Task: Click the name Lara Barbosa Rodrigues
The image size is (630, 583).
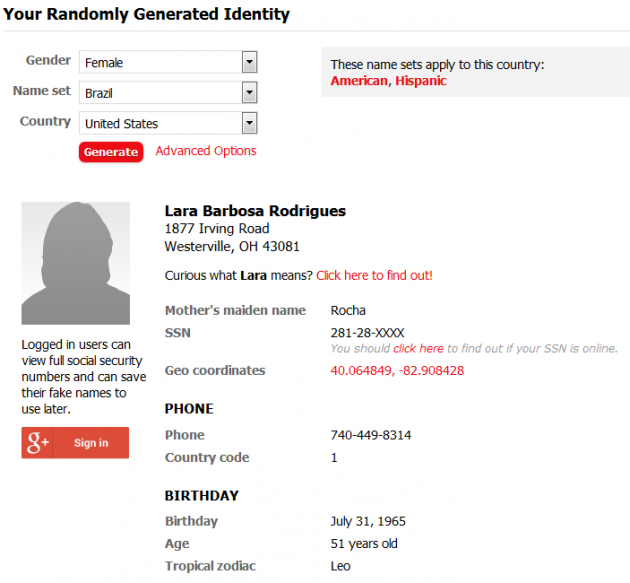Action: click(255, 211)
